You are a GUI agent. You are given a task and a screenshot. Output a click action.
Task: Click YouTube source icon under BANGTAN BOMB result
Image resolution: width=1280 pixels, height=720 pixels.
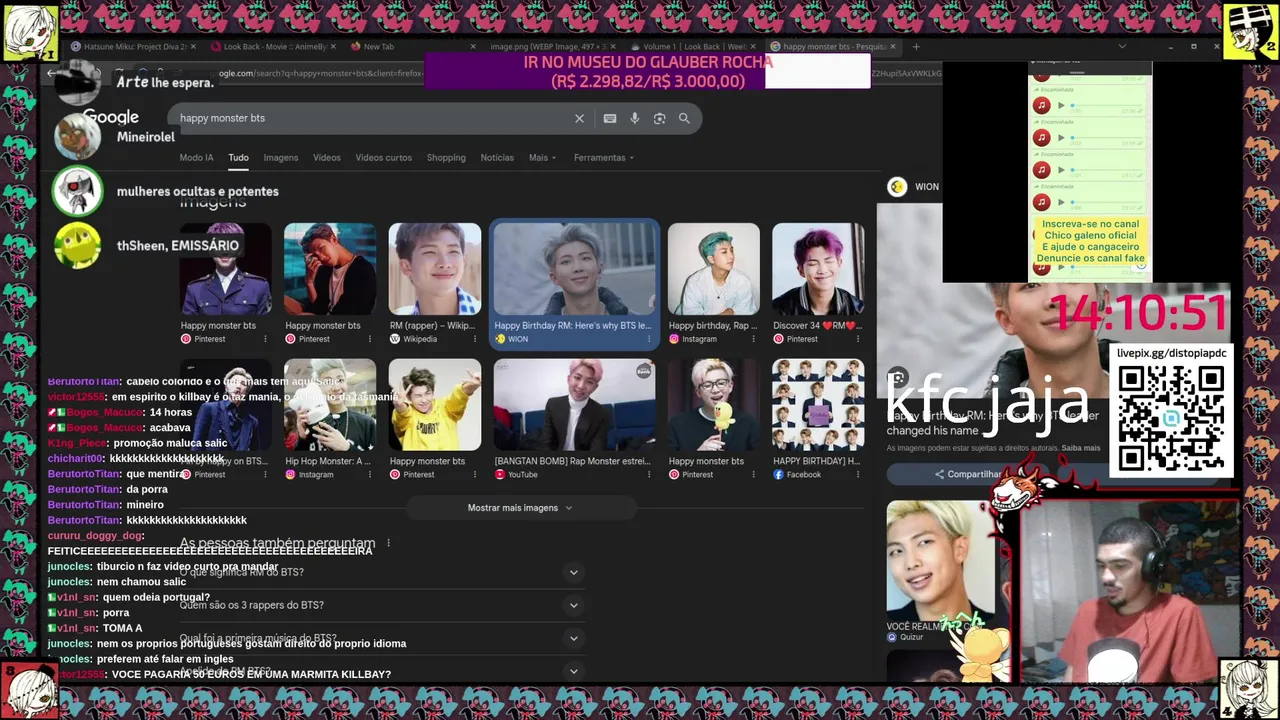[x=500, y=474]
